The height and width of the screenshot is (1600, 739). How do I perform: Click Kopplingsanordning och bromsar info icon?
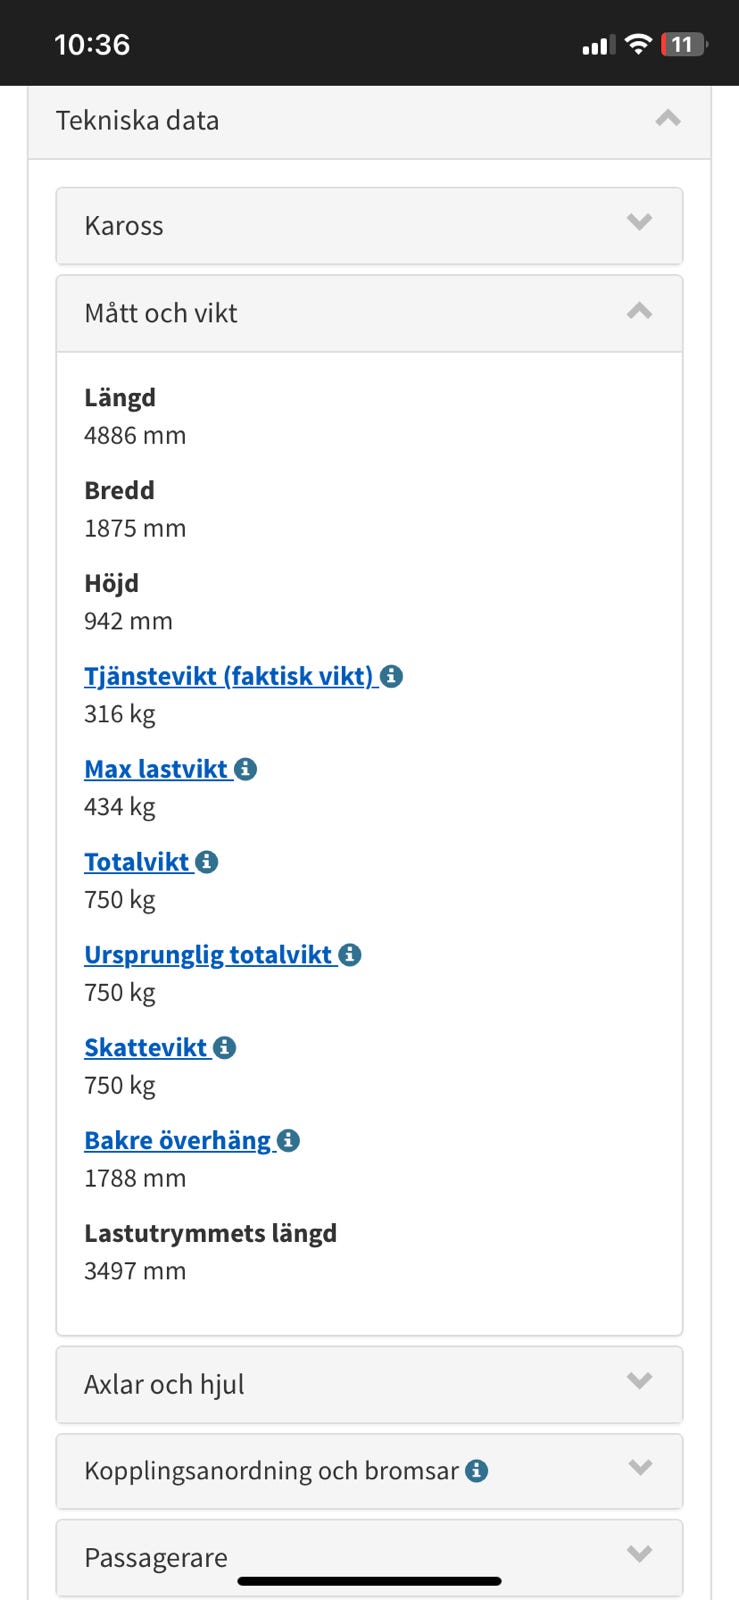[x=477, y=1471]
